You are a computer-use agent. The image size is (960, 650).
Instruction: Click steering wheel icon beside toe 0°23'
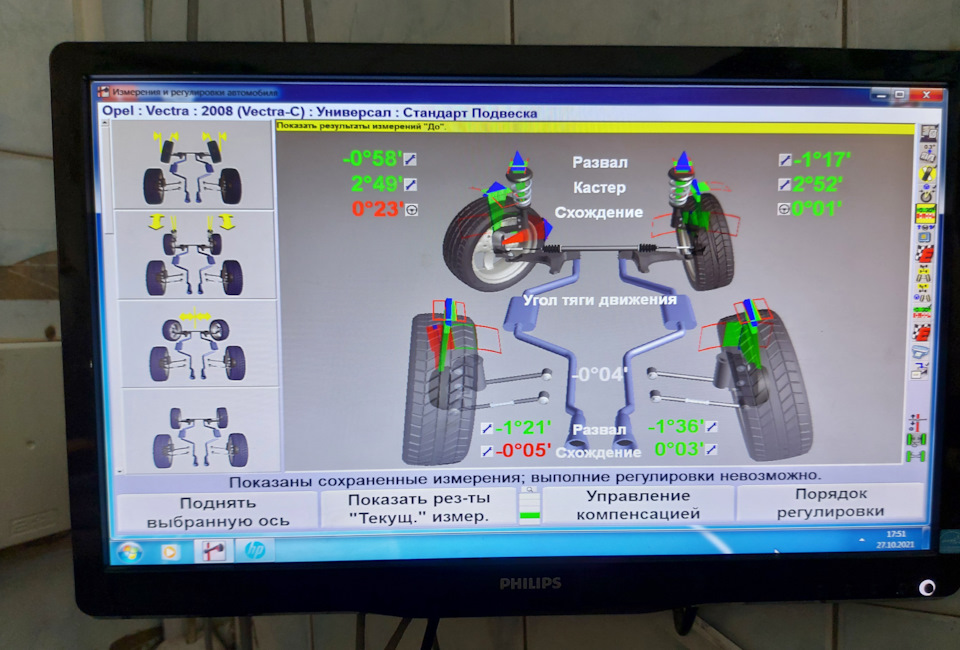(x=412, y=210)
